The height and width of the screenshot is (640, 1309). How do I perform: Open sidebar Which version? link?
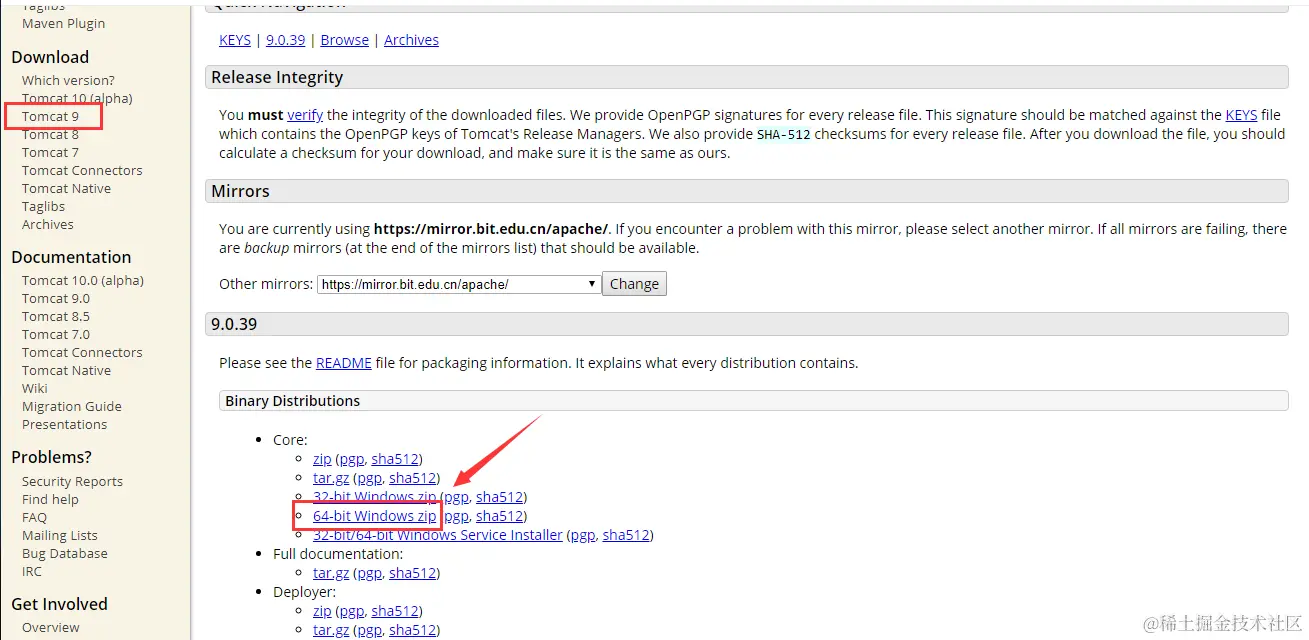(68, 80)
